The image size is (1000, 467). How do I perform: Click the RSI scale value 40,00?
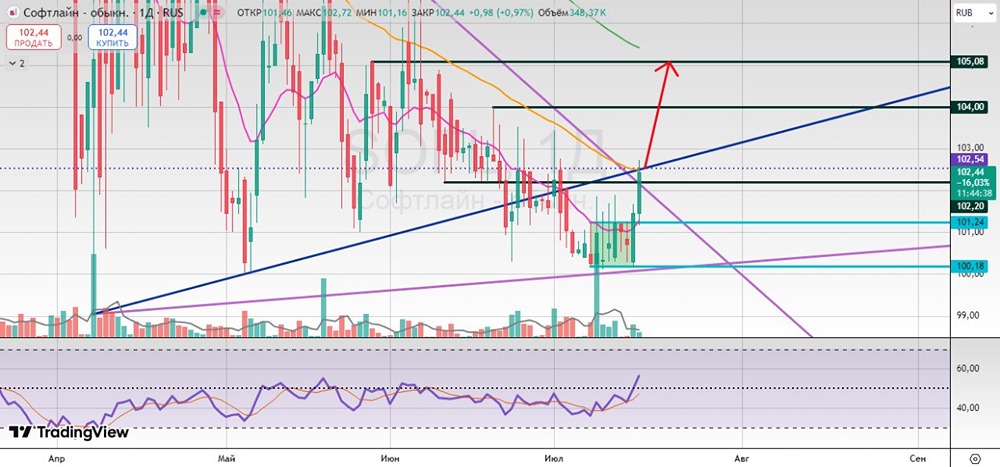968,408
